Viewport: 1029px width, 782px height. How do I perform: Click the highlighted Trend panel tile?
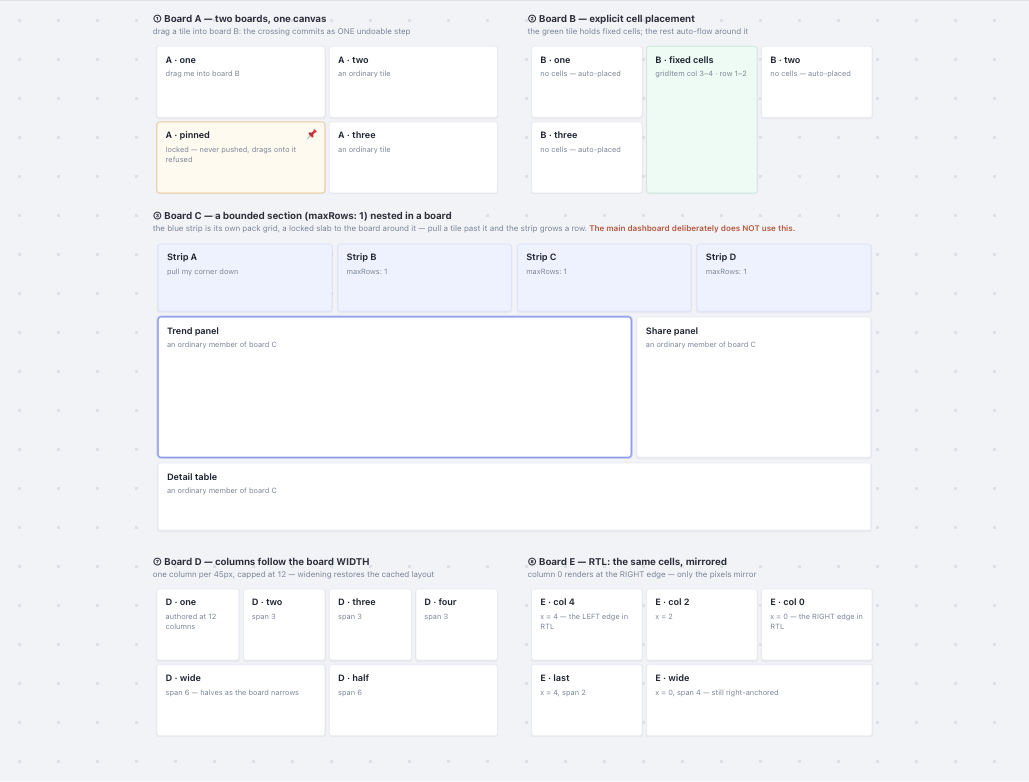coord(394,387)
